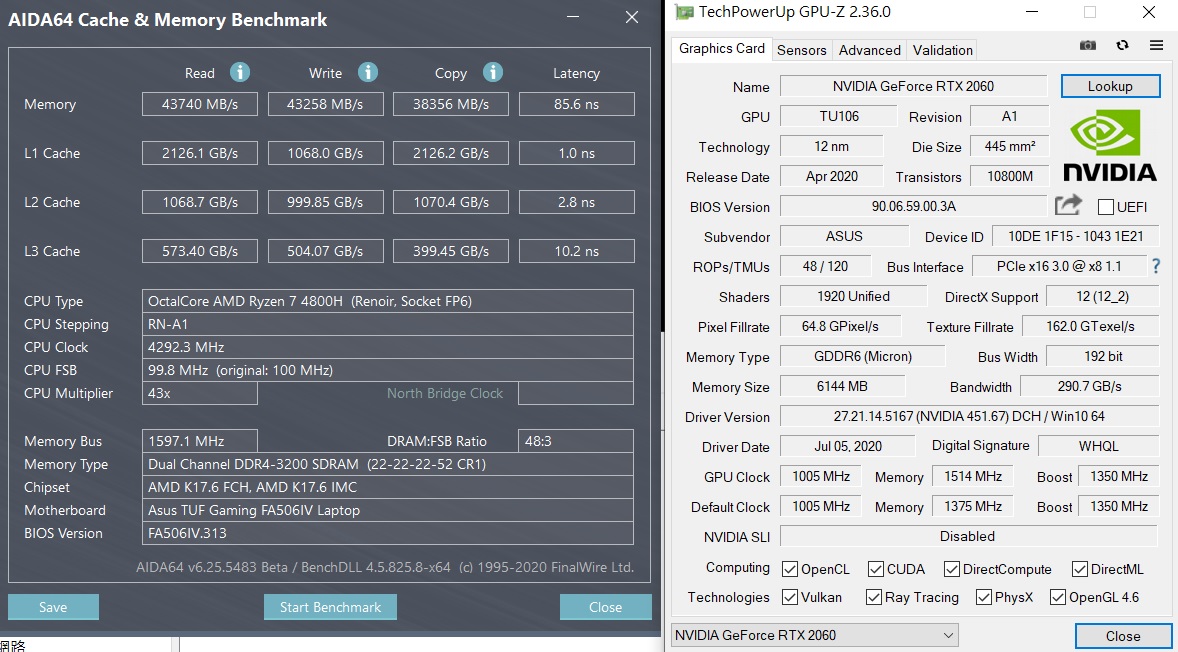Viewport: 1178px width, 652px height.
Task: Click Memory Read value 43740 MB/s
Action: (200, 104)
